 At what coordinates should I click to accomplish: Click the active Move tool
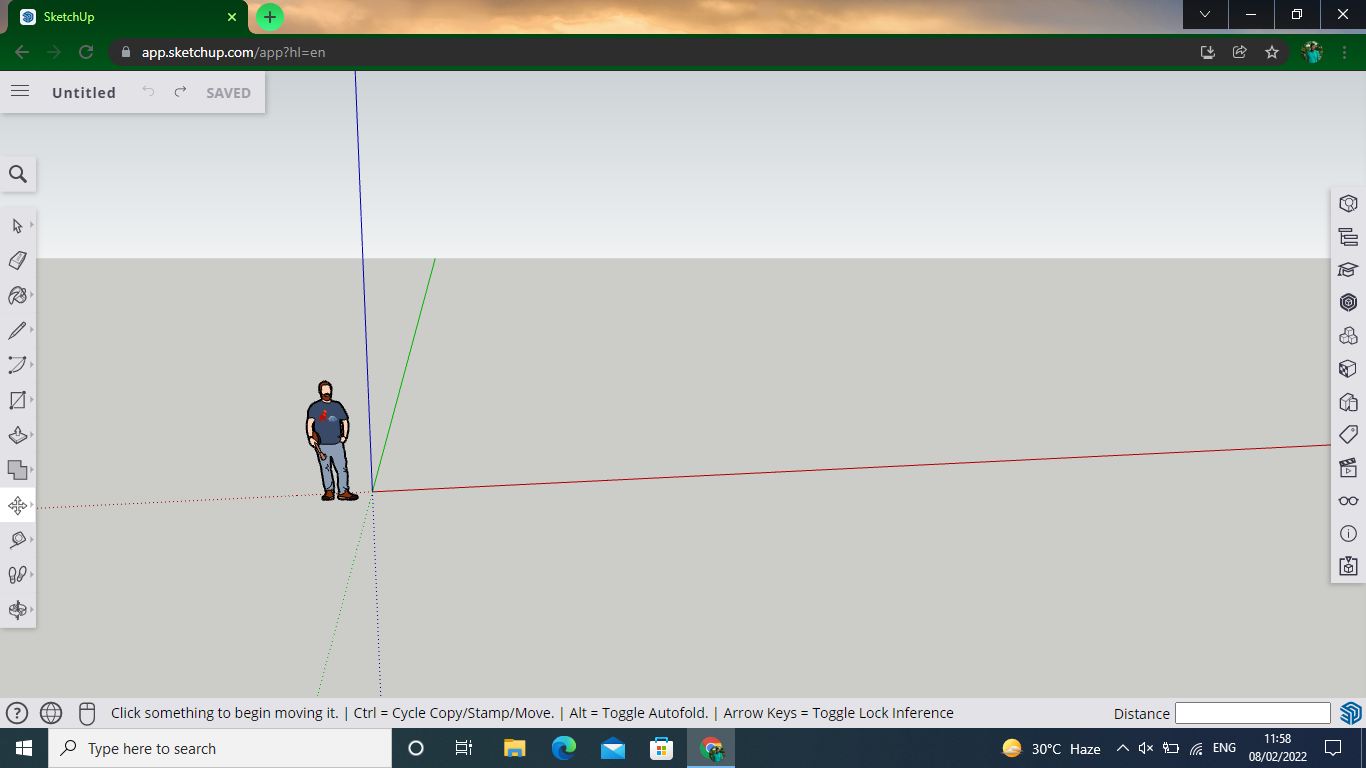tap(17, 505)
